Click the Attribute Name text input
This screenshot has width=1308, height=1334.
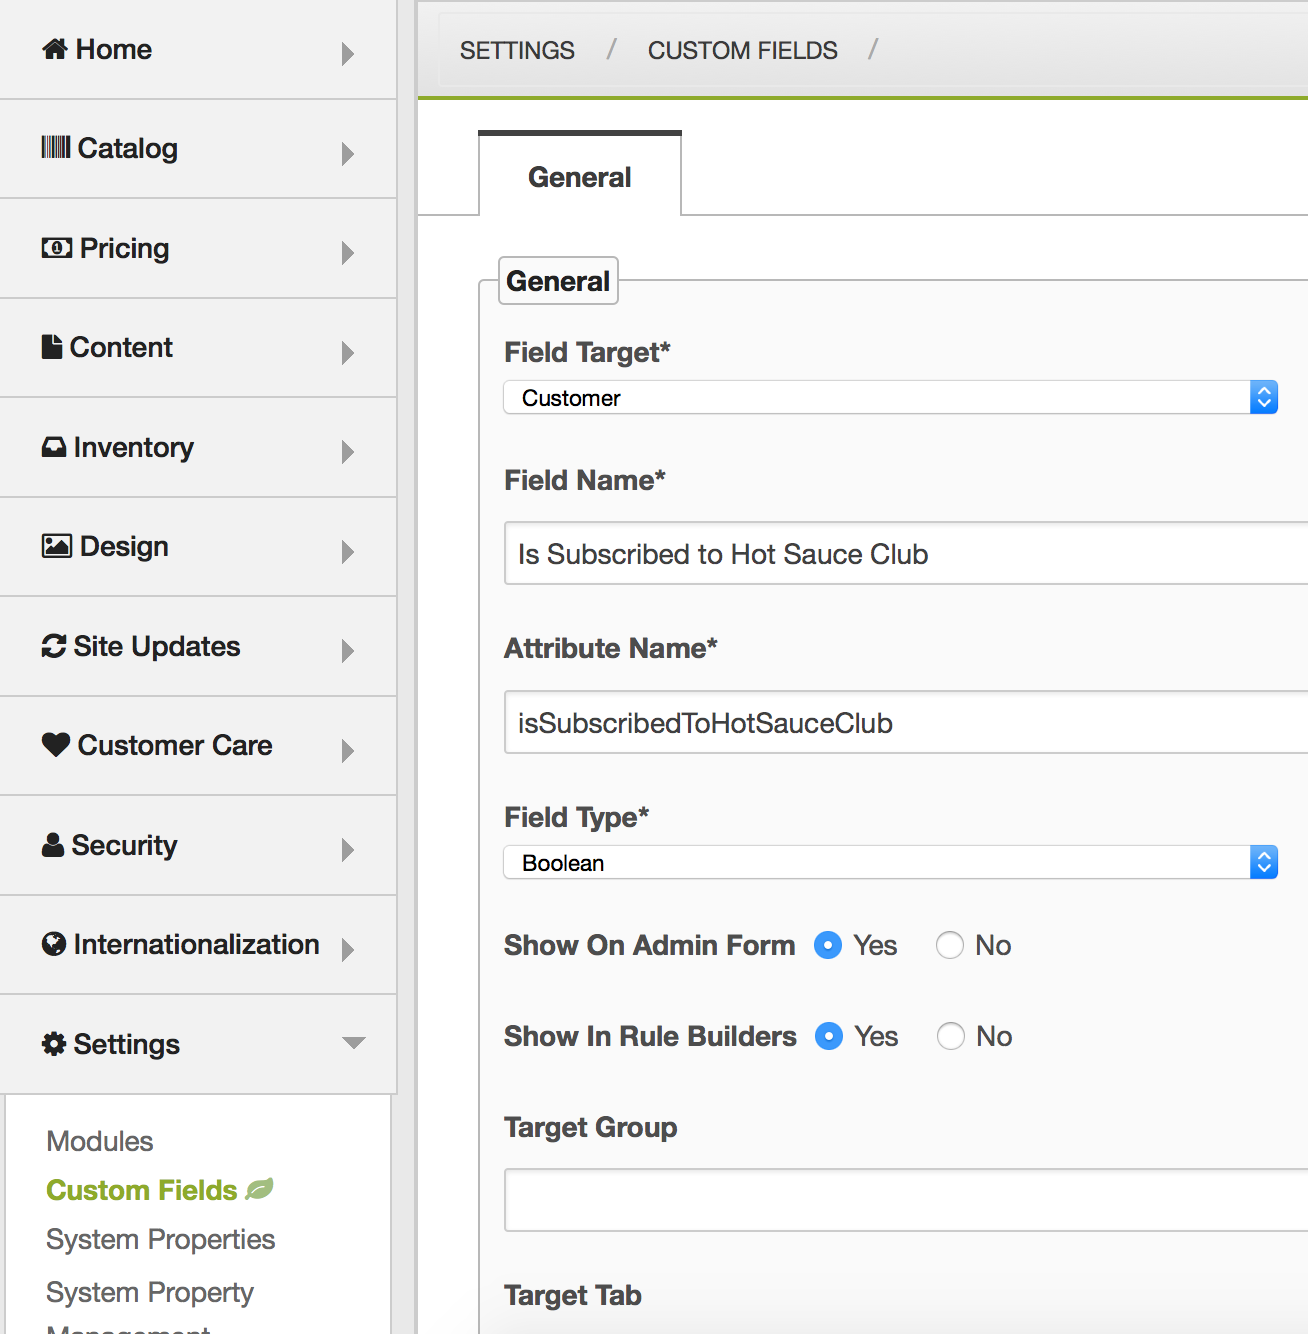point(906,722)
